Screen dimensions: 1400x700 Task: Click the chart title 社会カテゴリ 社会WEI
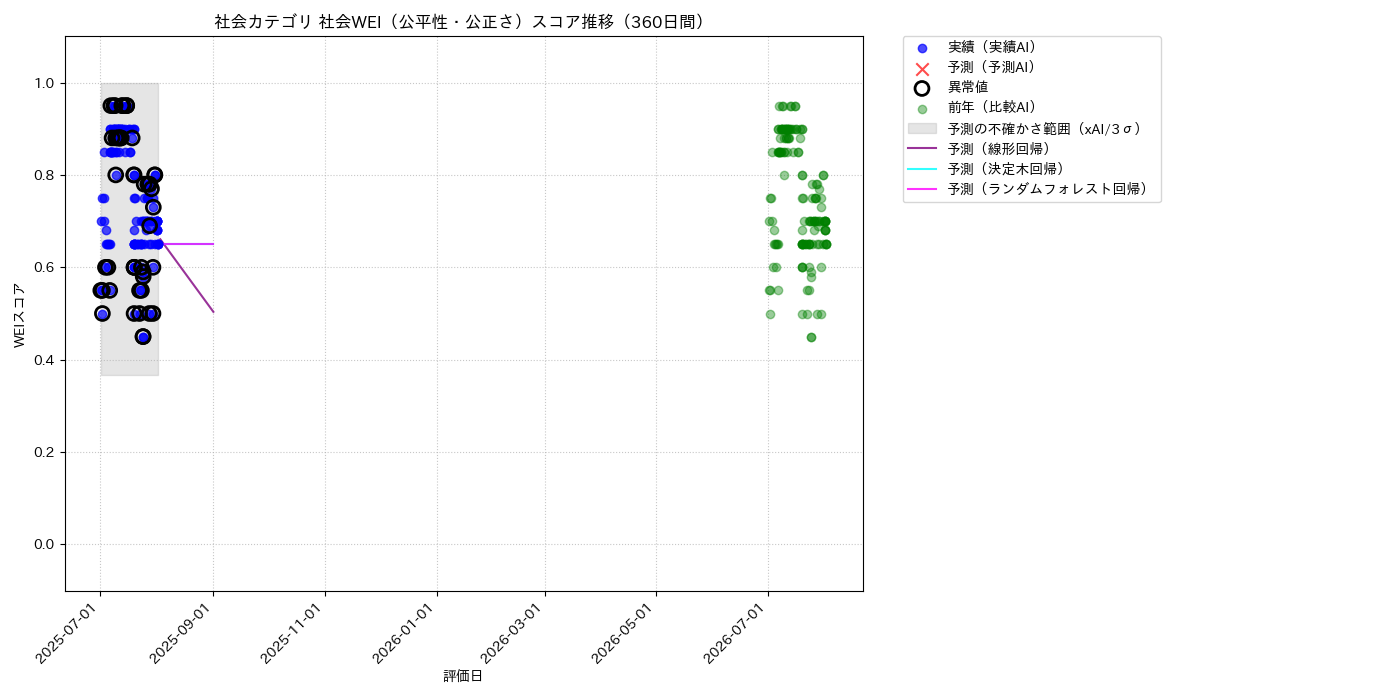coord(461,22)
